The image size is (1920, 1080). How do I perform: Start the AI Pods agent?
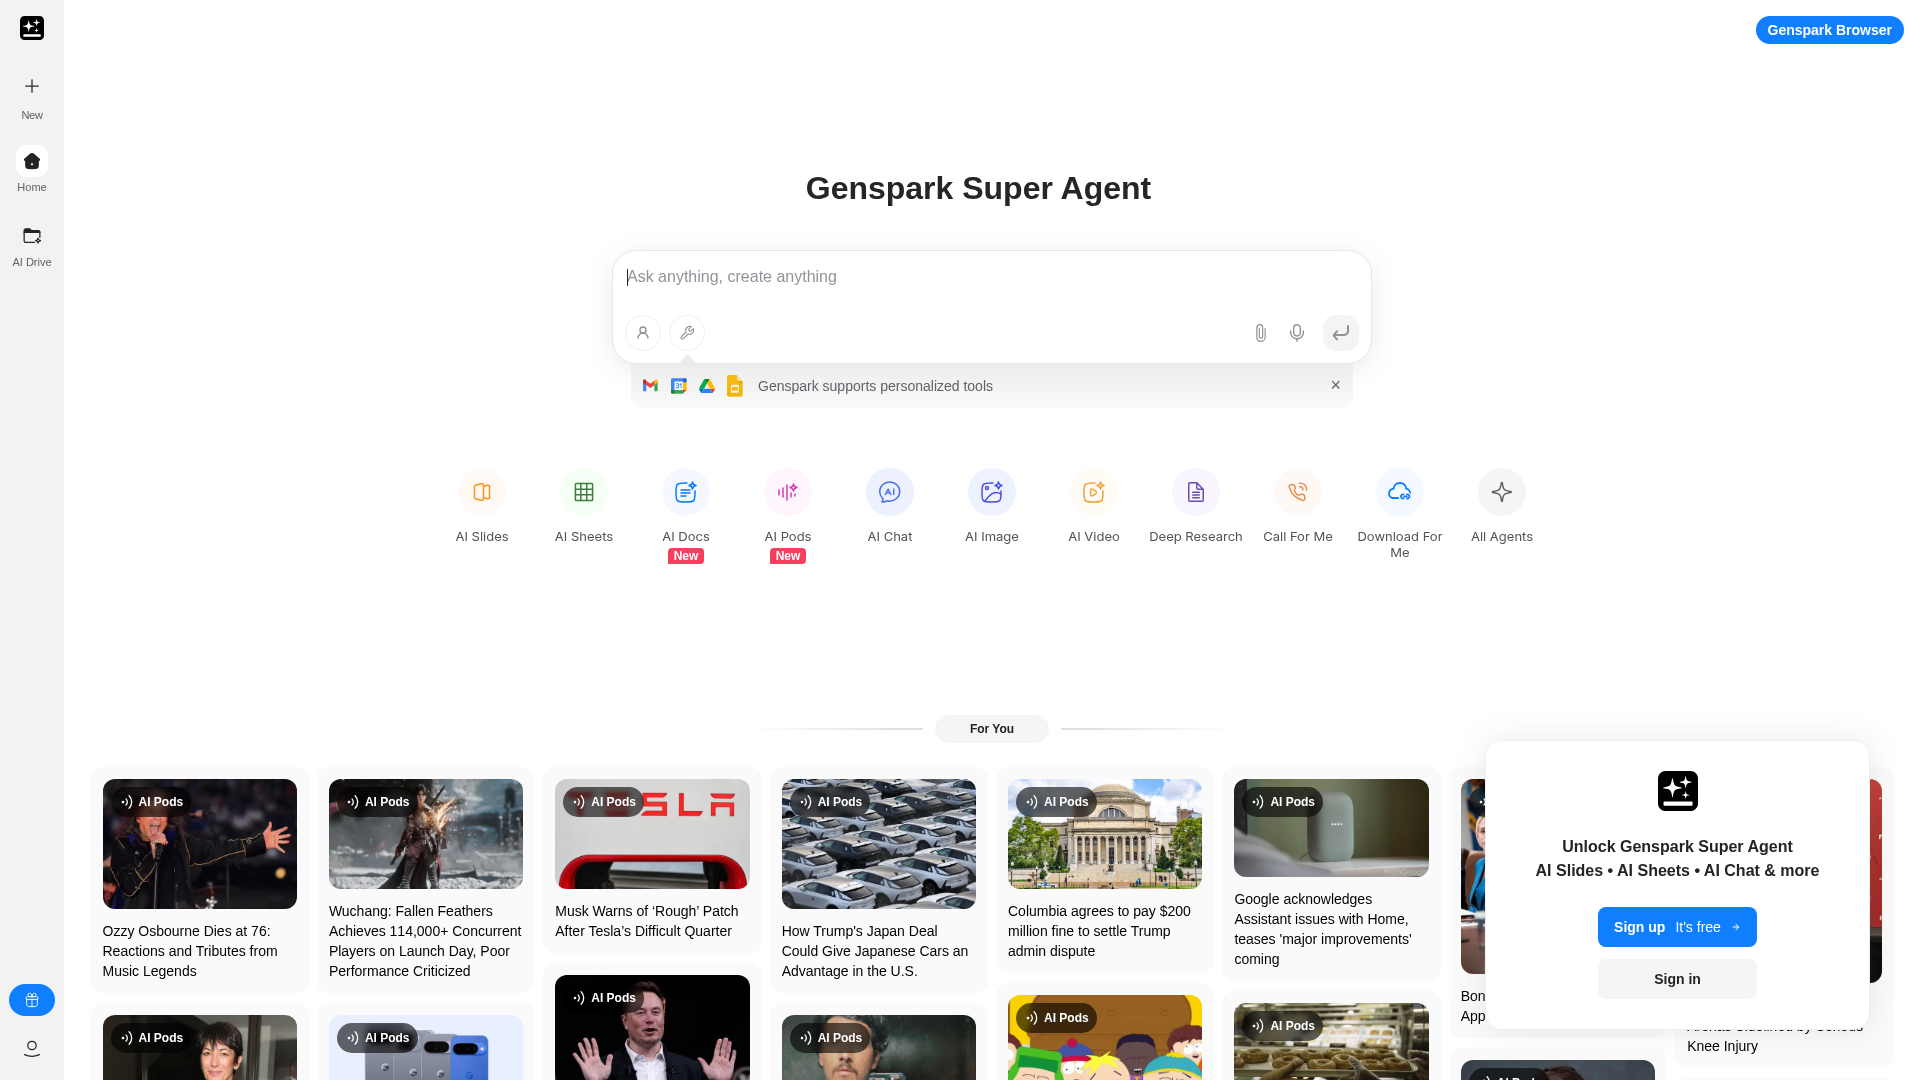tap(788, 492)
